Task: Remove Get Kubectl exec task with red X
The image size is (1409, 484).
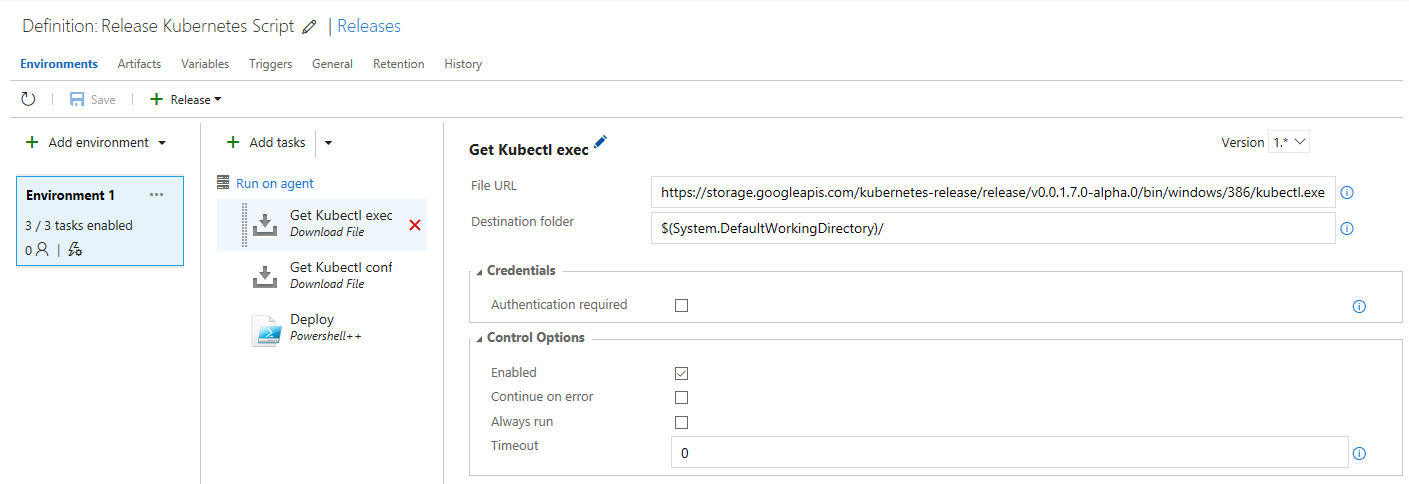Action: tap(415, 225)
